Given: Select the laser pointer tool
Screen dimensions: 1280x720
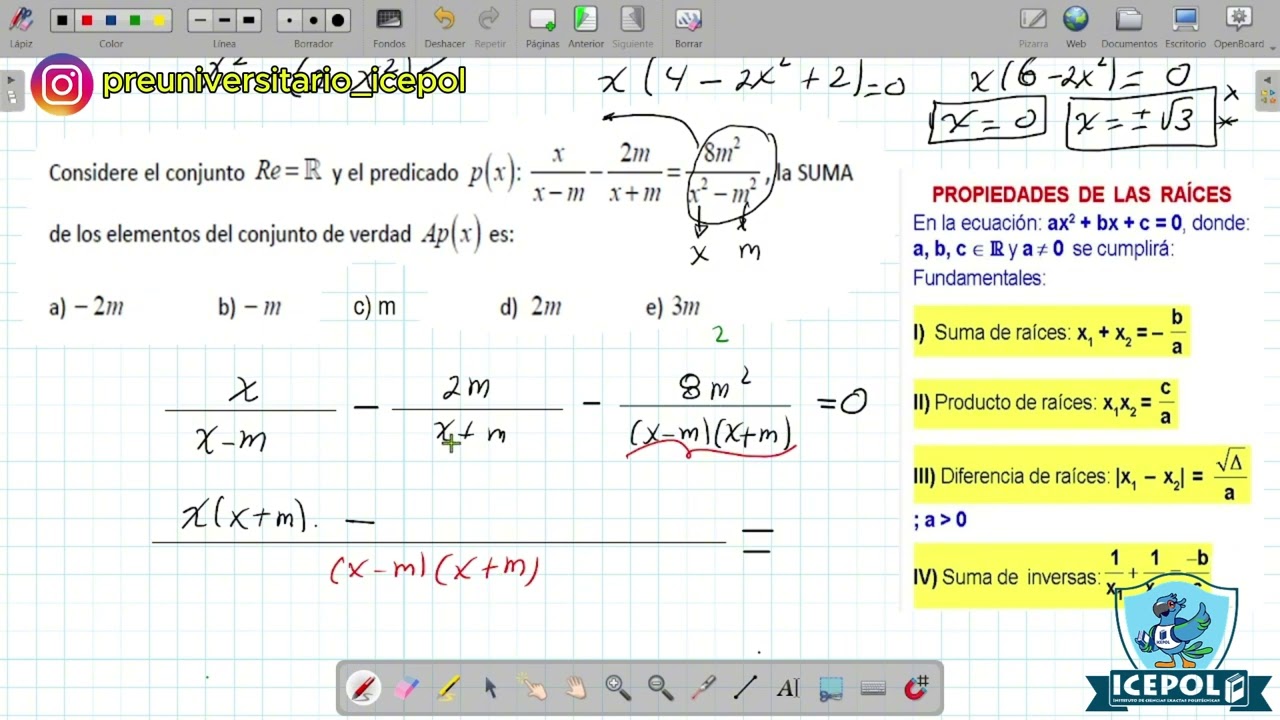Looking at the screenshot, I should point(703,688).
